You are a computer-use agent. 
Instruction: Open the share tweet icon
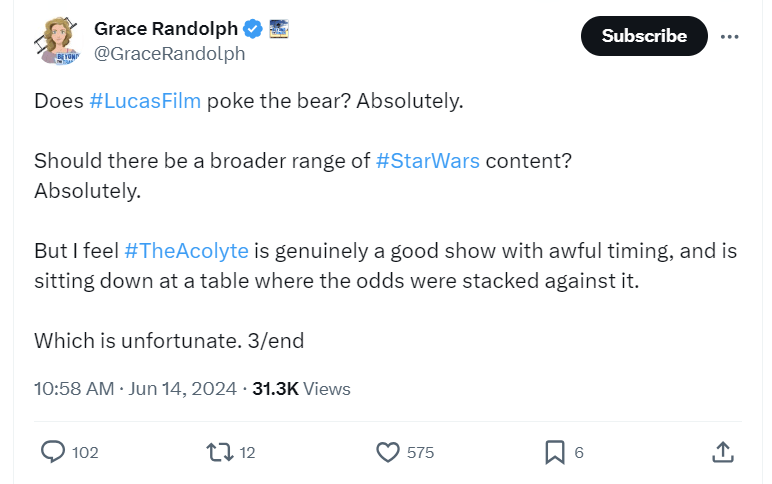pyautogui.click(x=722, y=452)
